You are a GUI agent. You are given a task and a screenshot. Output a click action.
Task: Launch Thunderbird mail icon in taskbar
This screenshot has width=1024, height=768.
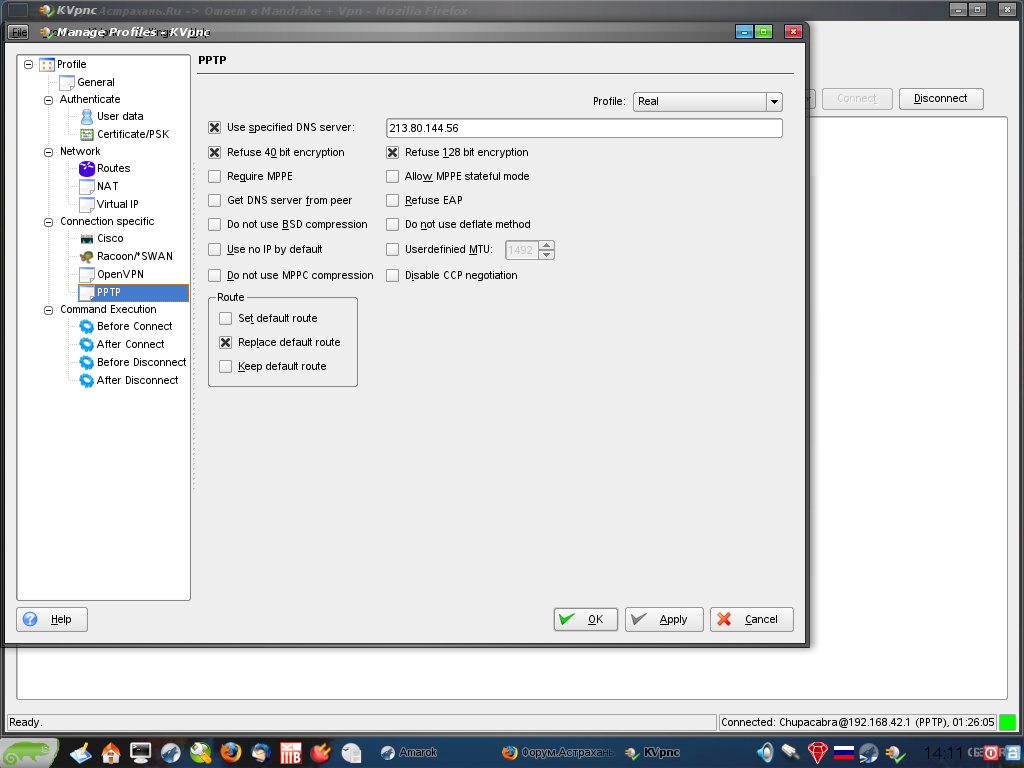click(x=261, y=753)
